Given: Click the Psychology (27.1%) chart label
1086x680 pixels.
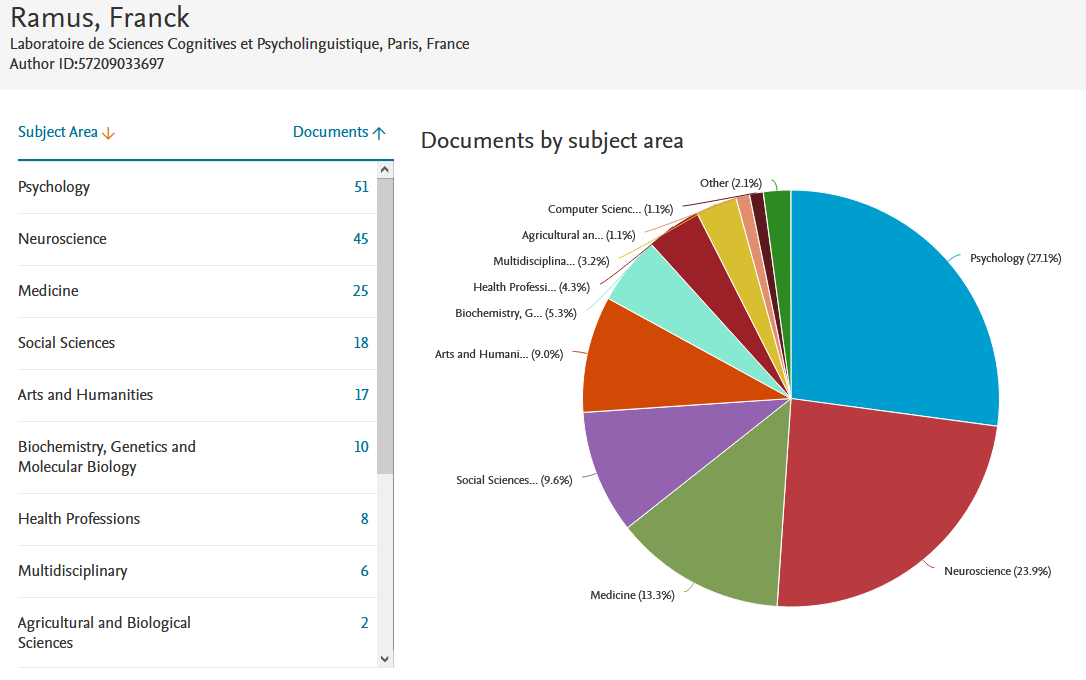Looking at the screenshot, I should pyautogui.click(x=1015, y=258).
